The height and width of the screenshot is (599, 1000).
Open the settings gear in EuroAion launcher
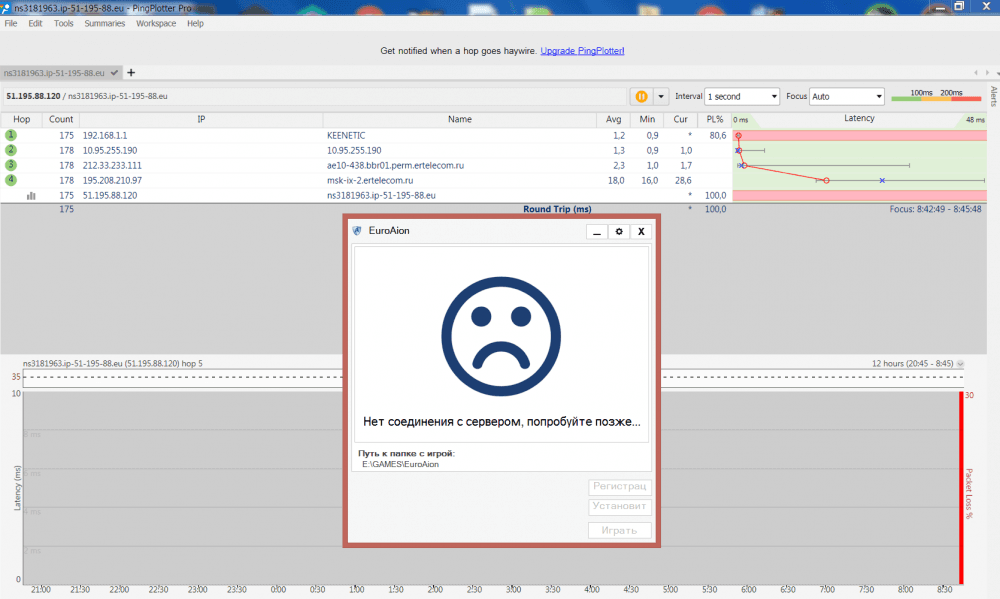[x=619, y=231]
